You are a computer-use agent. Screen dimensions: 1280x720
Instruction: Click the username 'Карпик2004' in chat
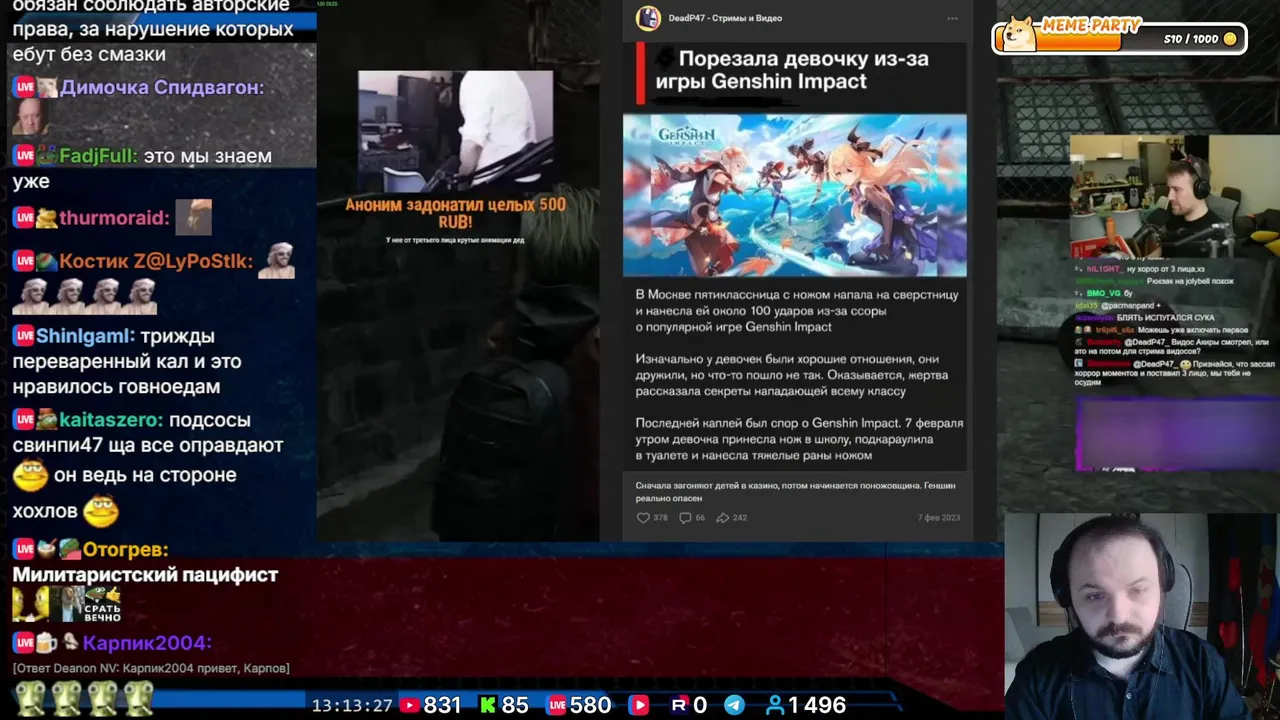(x=146, y=643)
